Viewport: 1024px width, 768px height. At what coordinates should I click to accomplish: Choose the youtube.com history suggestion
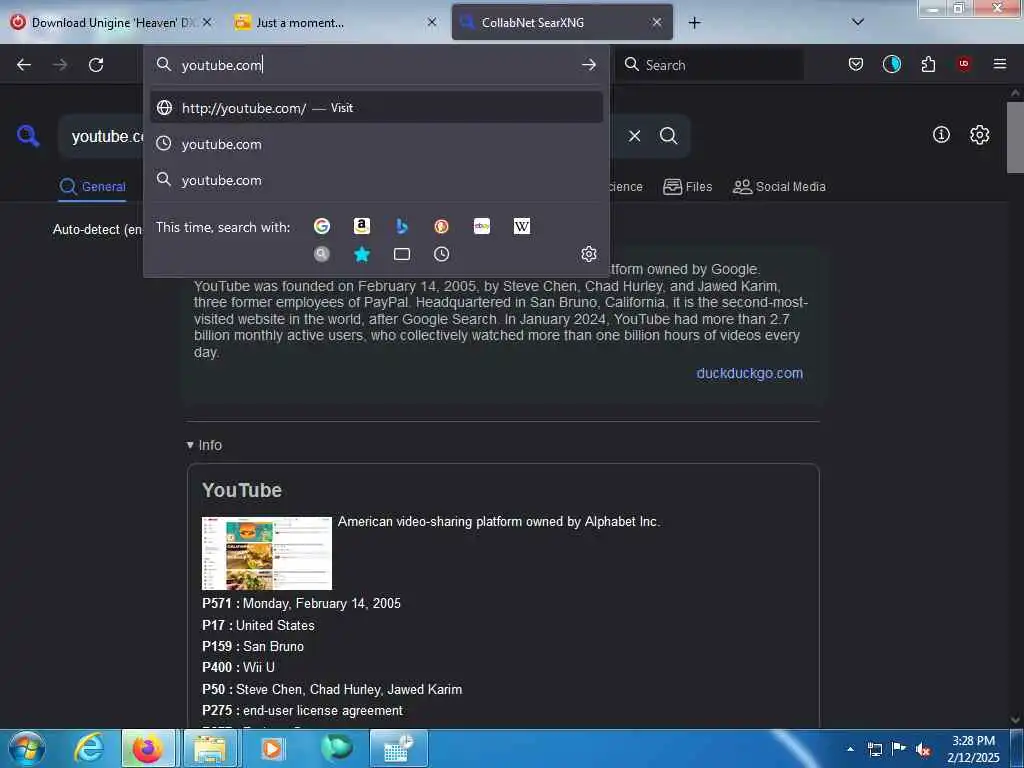[x=376, y=144]
